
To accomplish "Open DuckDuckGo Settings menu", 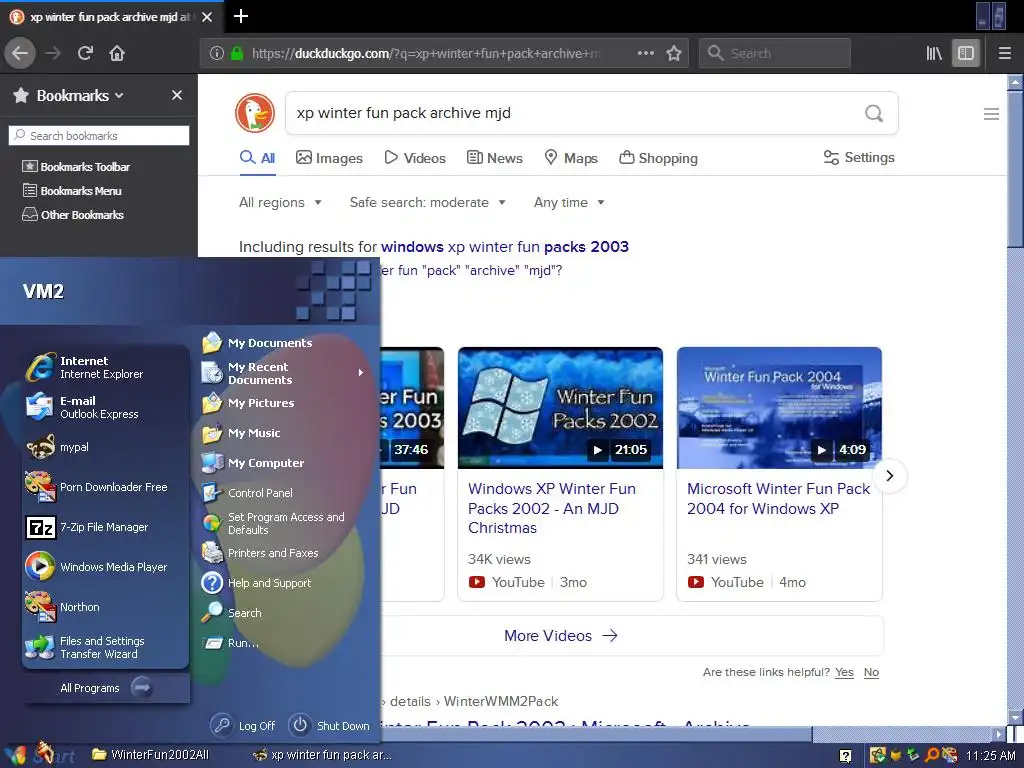I will 859,157.
